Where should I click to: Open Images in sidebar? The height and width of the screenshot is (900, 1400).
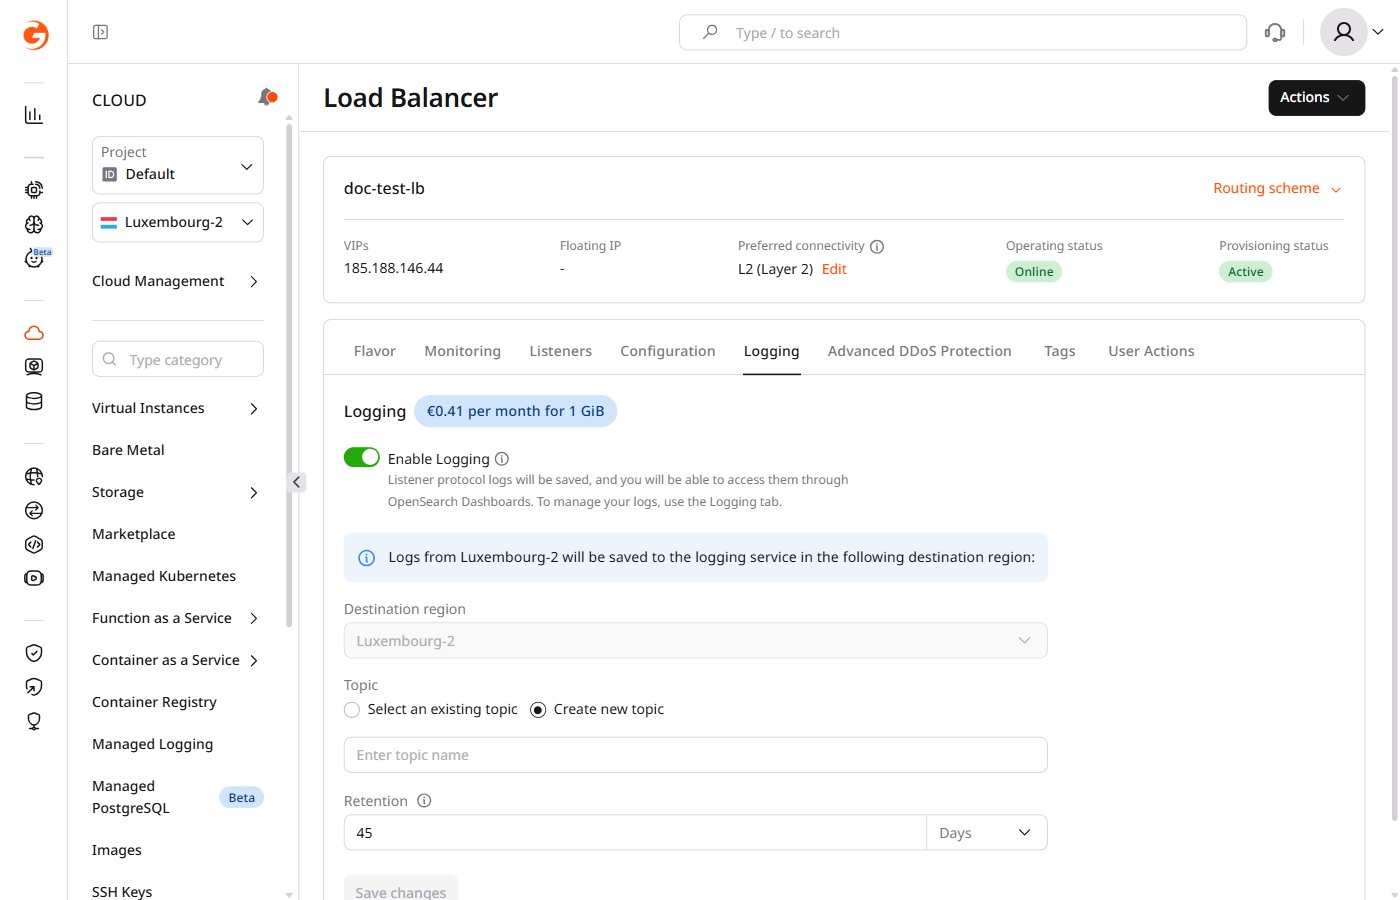[x=117, y=850]
